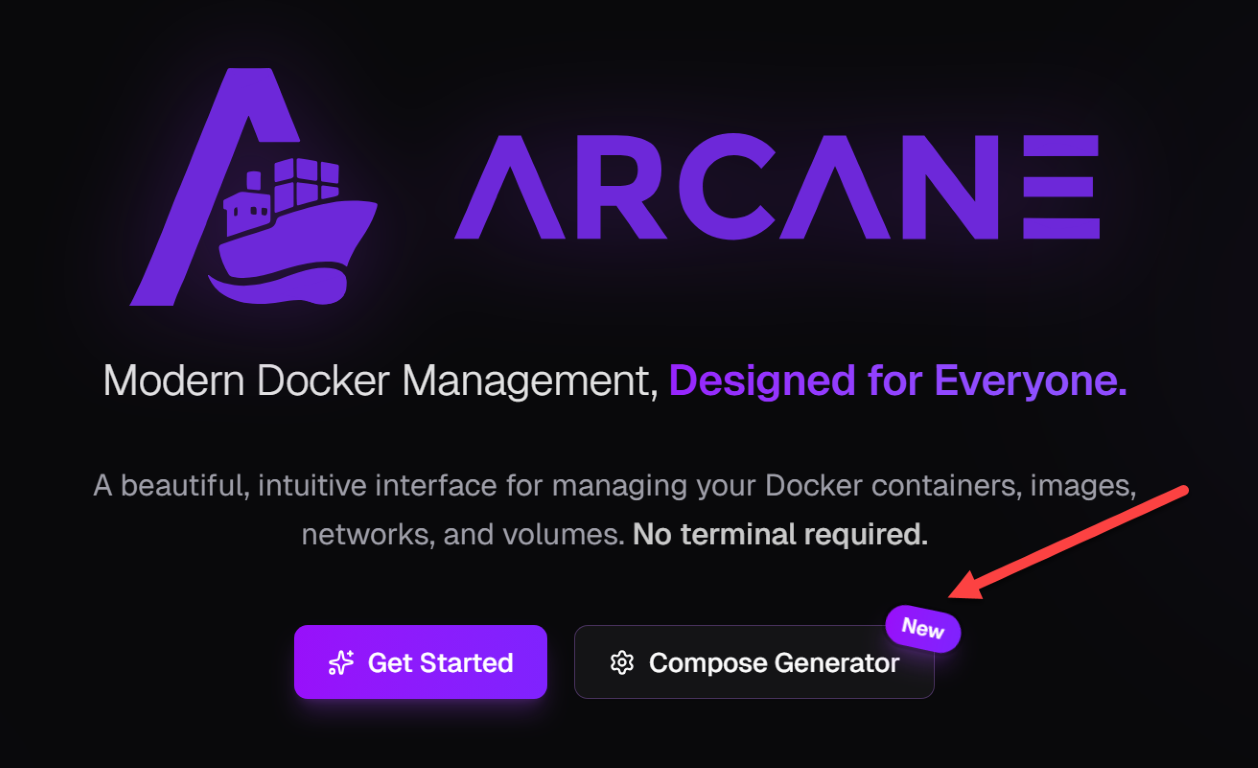Click the bold "No terminal required." text
The image size is (1258, 768).
[x=780, y=534]
